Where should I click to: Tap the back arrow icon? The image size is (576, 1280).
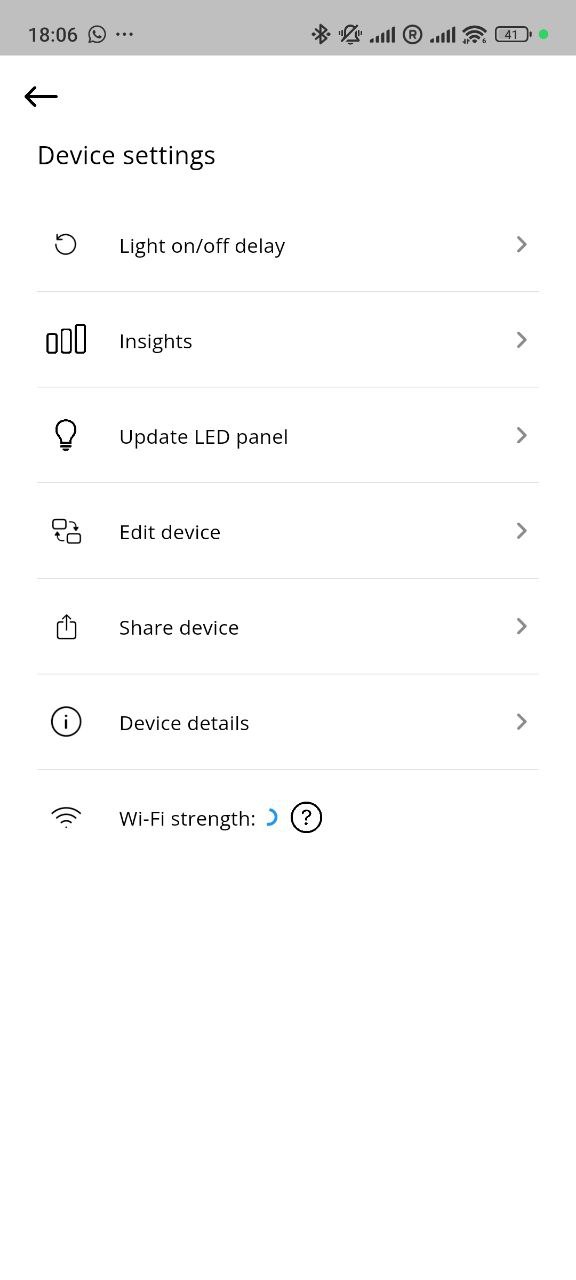coord(41,96)
